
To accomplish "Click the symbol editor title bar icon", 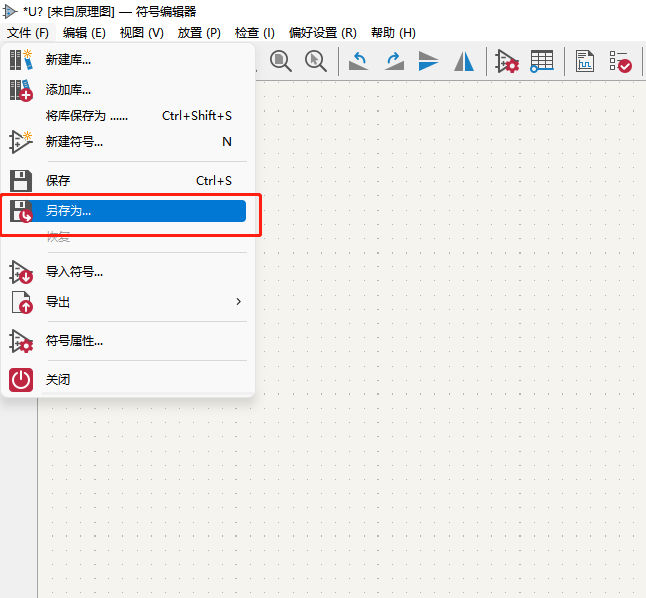I will [x=10, y=12].
